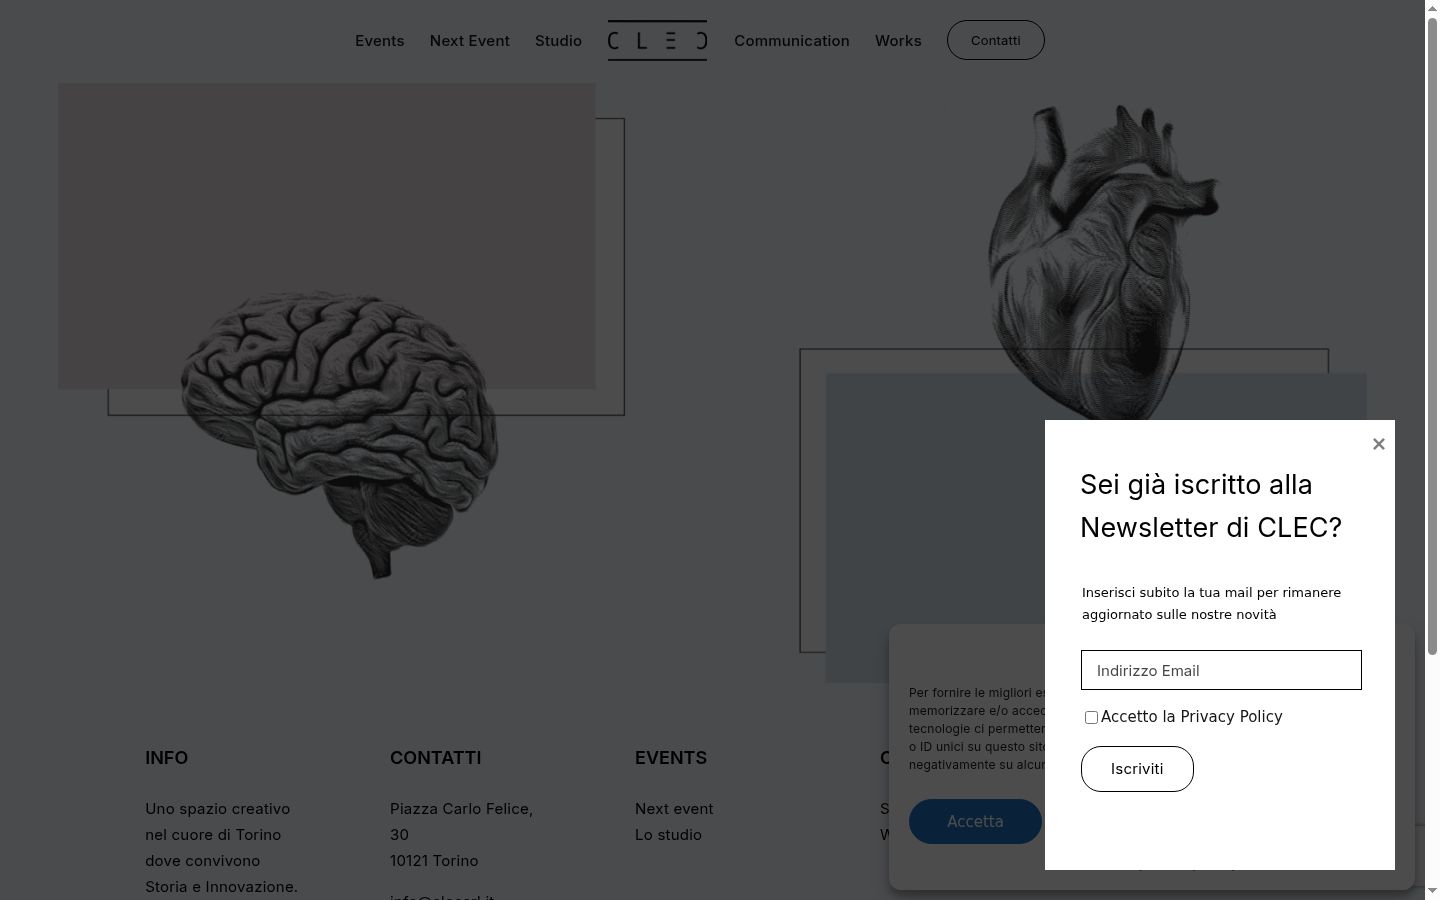Image resolution: width=1440 pixels, height=900 pixels.
Task: Click the CLEC logo
Action: pos(657,41)
